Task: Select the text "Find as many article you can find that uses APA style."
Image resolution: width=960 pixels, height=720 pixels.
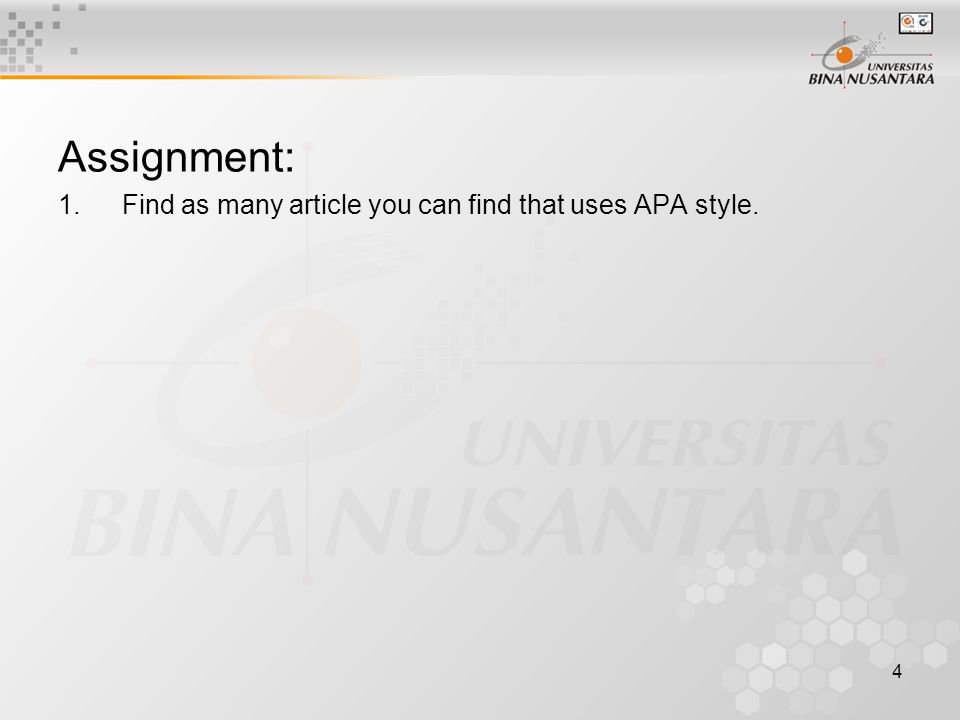Action: [x=440, y=205]
